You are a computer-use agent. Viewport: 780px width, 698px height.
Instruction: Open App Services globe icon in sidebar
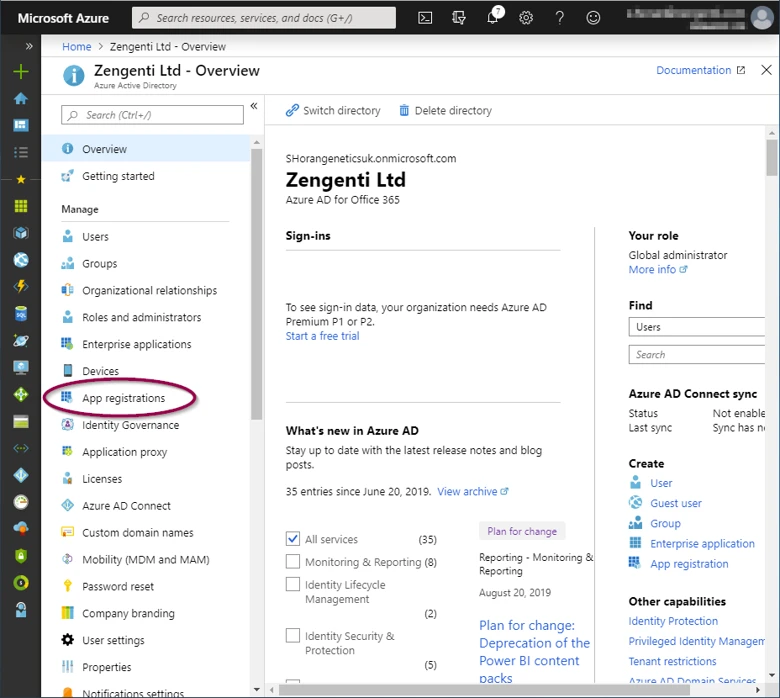pos(21,260)
